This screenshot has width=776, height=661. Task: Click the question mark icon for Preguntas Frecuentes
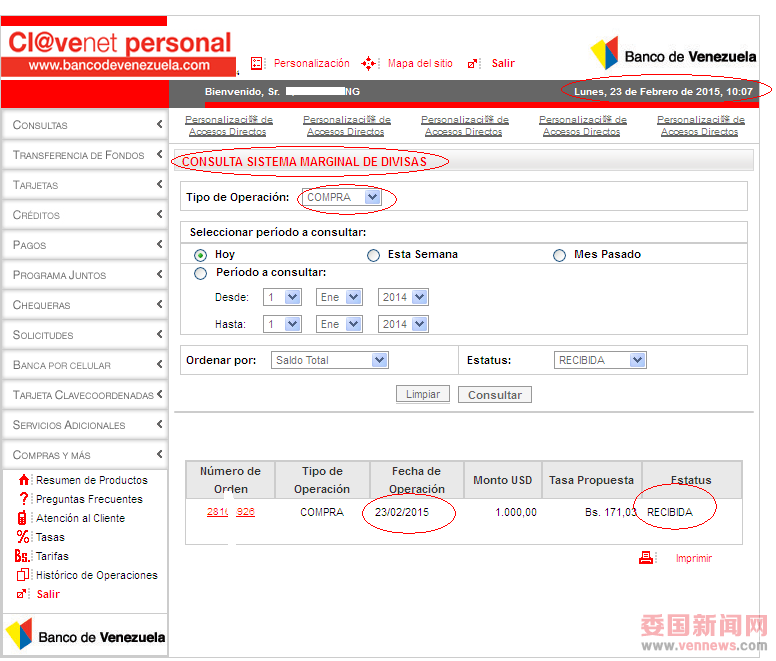pos(23,498)
